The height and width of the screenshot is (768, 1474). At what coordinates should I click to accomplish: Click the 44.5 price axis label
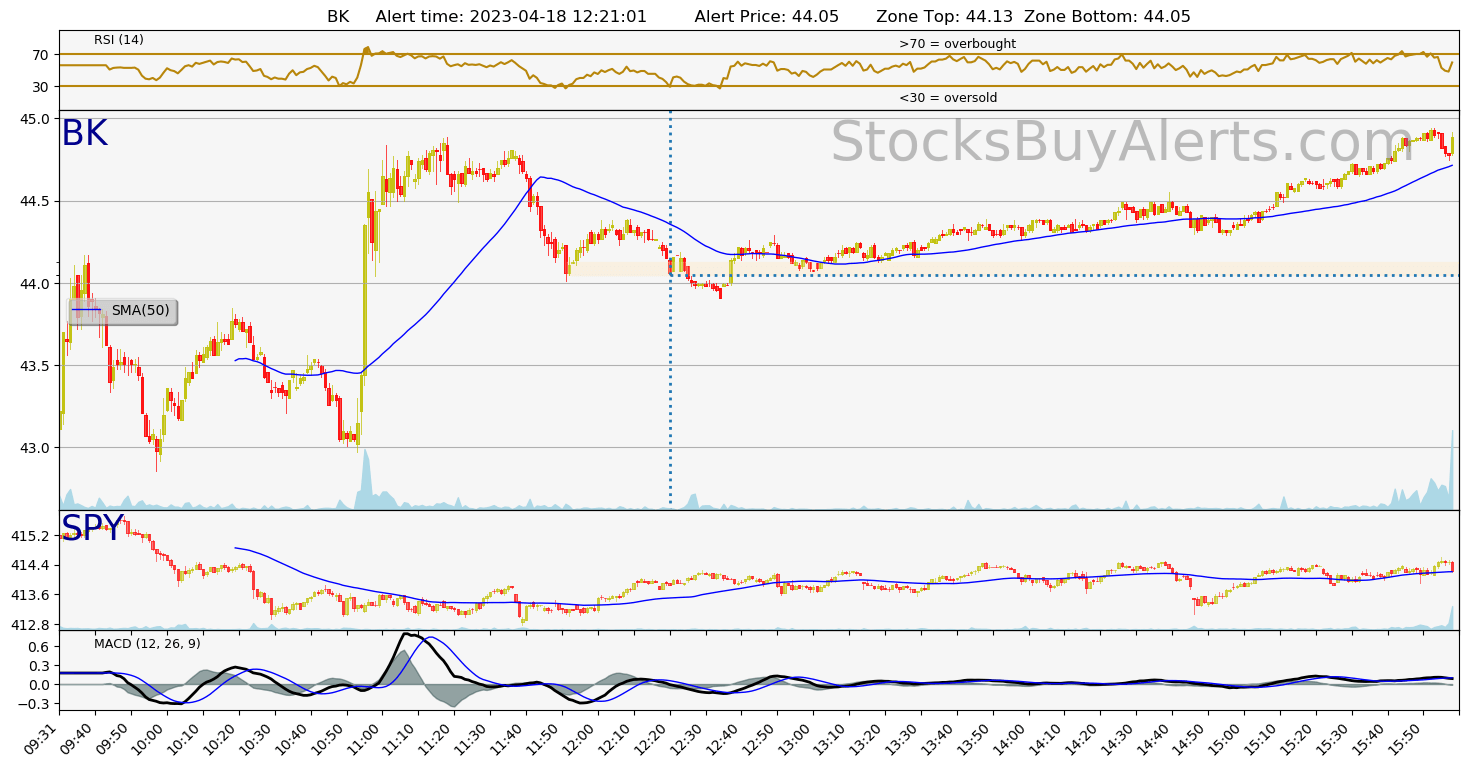[36, 201]
